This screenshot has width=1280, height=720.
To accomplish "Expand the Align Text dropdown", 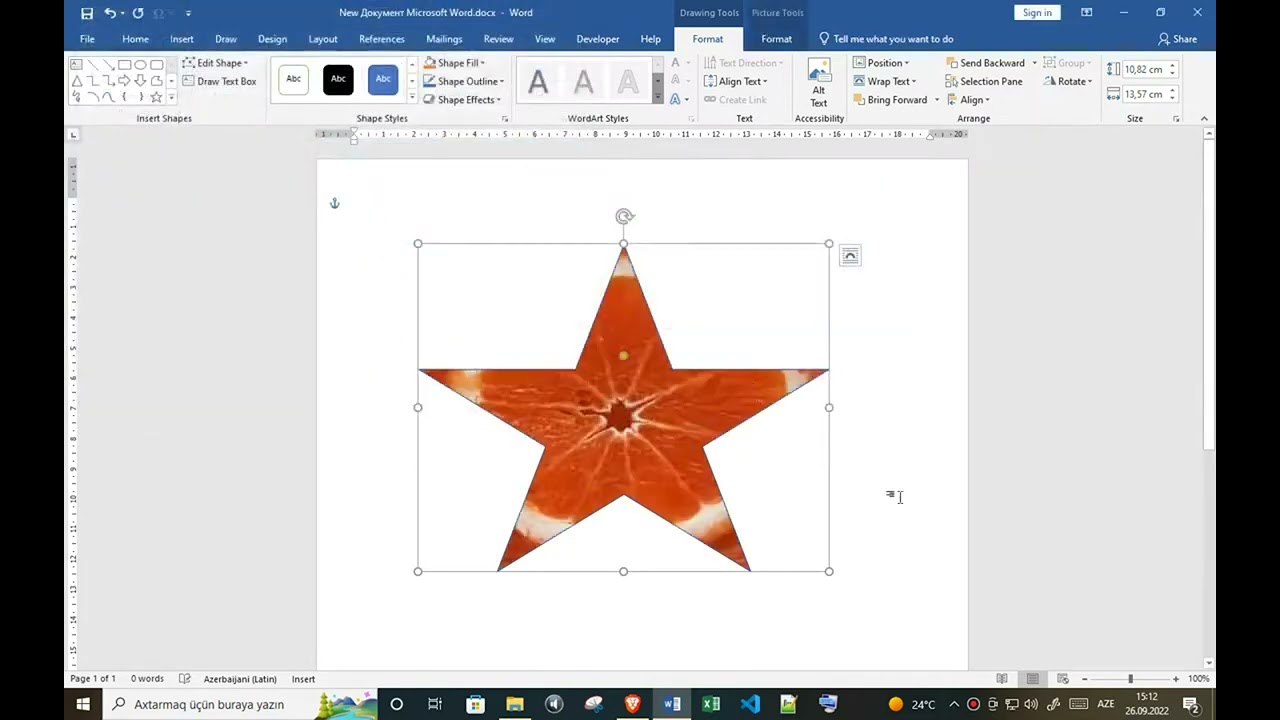I will tap(736, 81).
